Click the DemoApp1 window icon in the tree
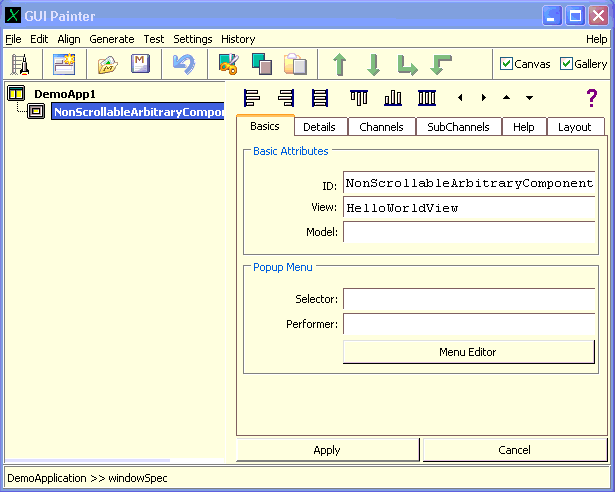 (16, 93)
